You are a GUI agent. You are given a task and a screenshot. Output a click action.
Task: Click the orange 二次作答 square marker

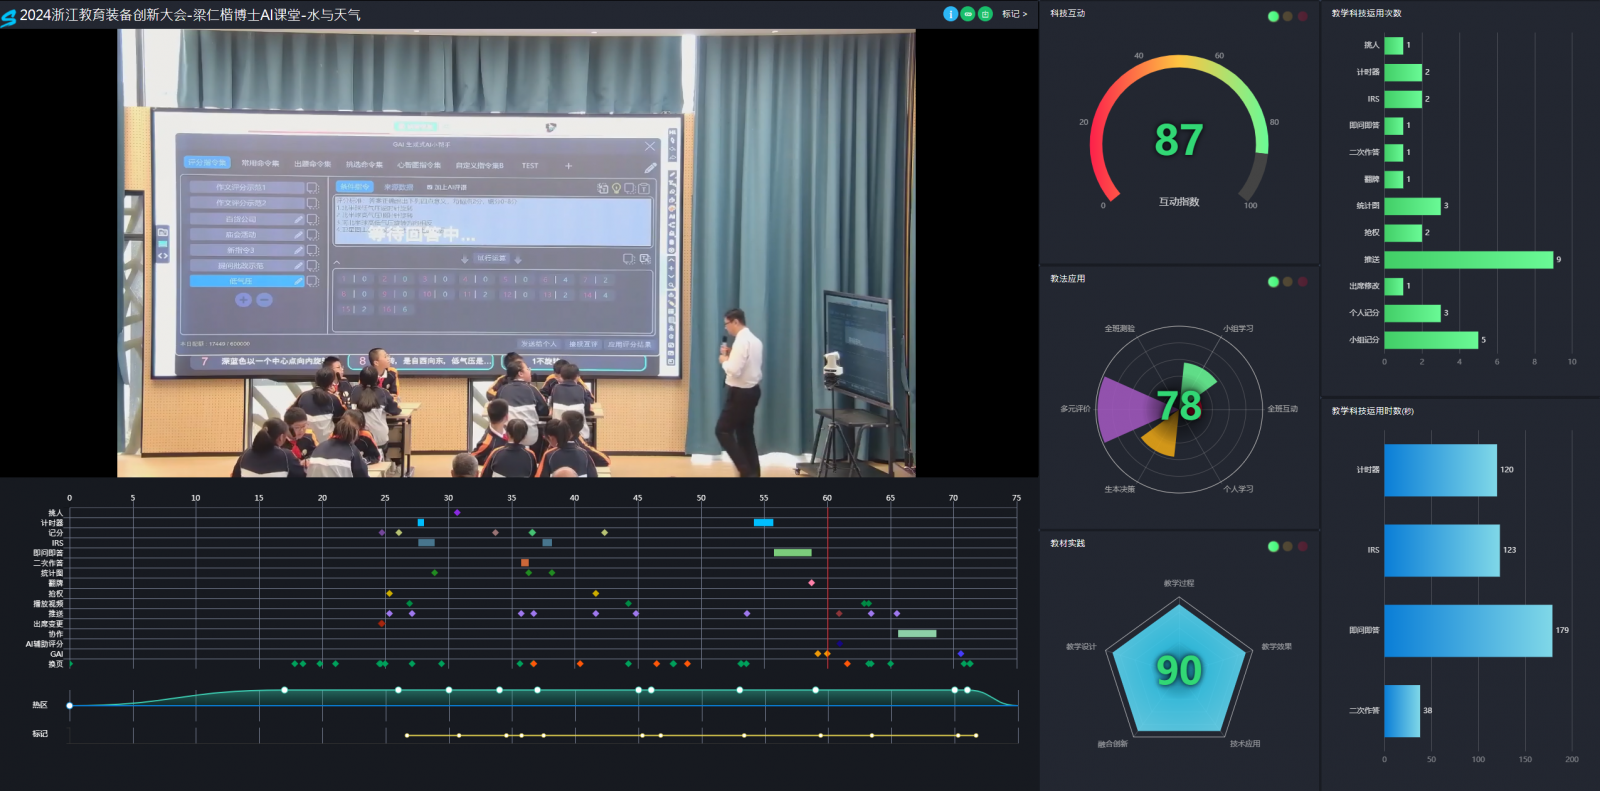coord(524,563)
